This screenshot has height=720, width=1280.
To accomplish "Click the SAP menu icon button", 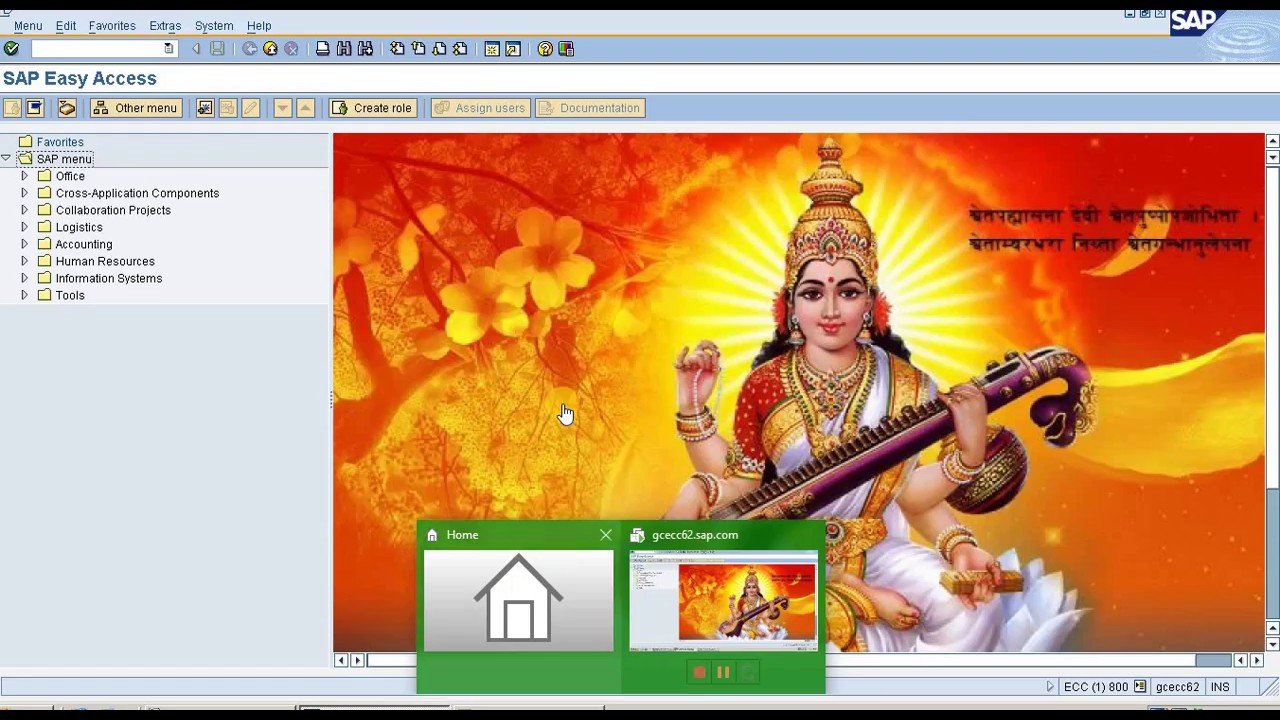I will 34,108.
